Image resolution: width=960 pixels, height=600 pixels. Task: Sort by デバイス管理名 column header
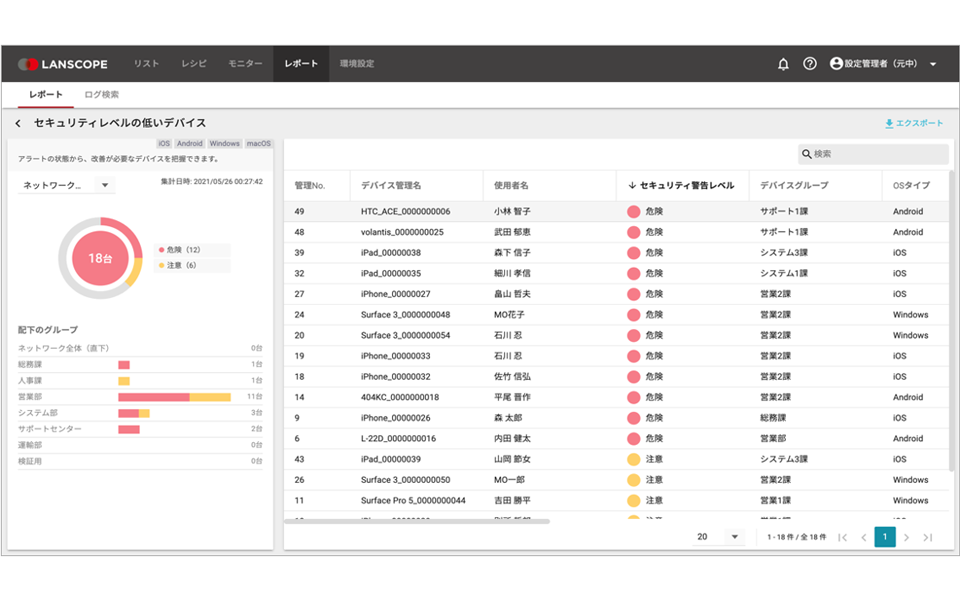pos(391,186)
